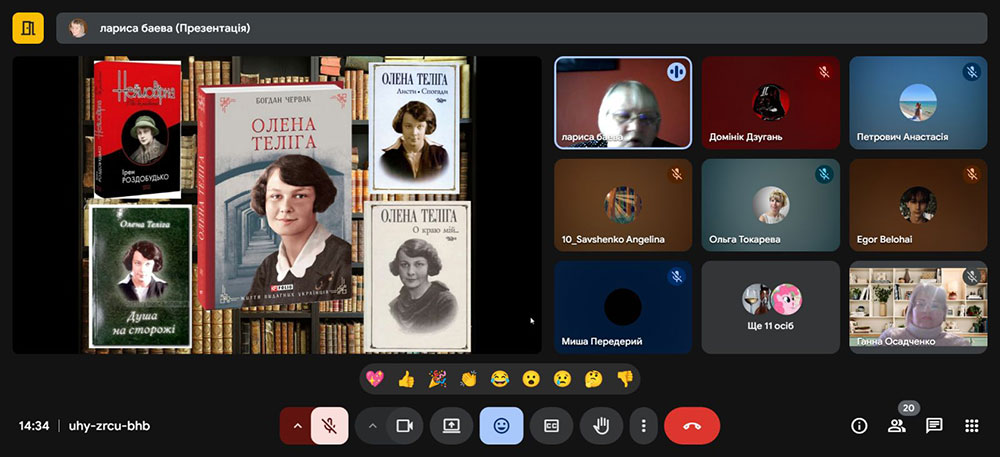Toggle the muted microphone button
Viewport: 1000px width, 457px height.
click(x=329, y=425)
